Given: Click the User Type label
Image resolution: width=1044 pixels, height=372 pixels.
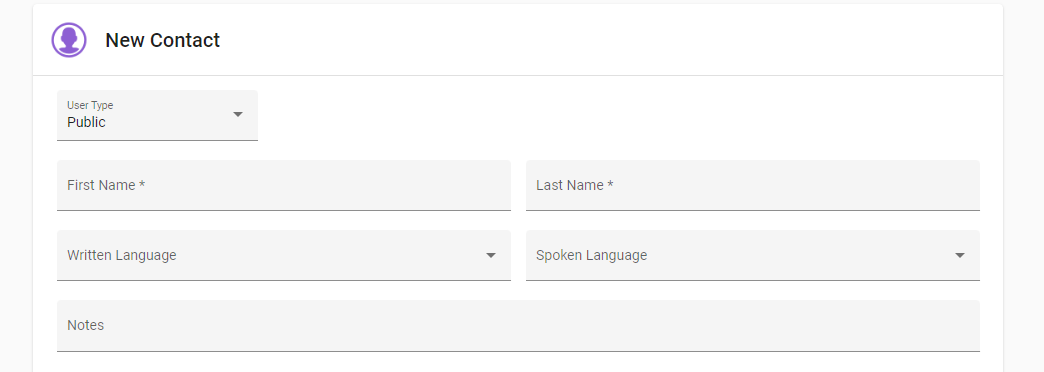Looking at the screenshot, I should (x=90, y=105).
